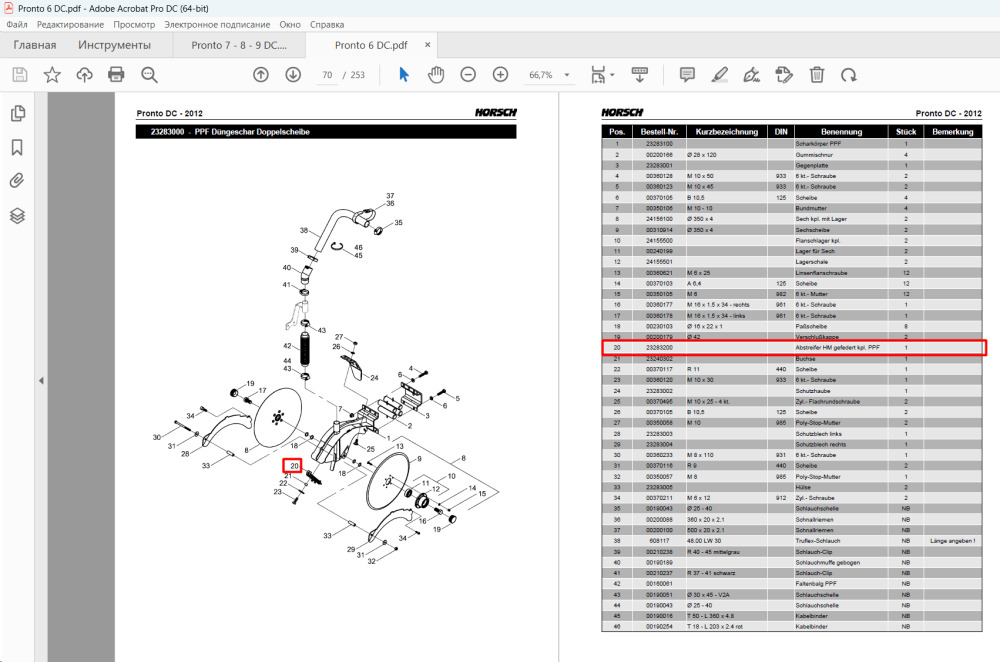Switch to the Инструменты tab

pyautogui.click(x=114, y=45)
